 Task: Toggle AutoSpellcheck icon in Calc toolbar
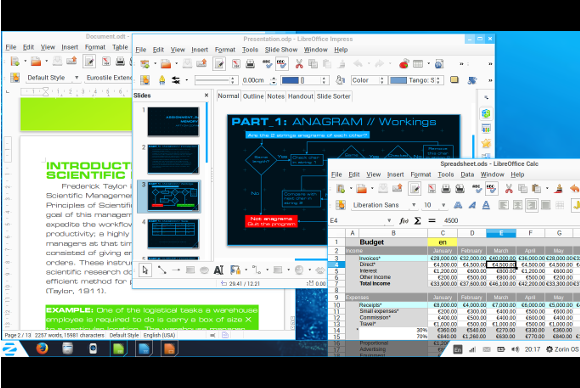[491, 189]
